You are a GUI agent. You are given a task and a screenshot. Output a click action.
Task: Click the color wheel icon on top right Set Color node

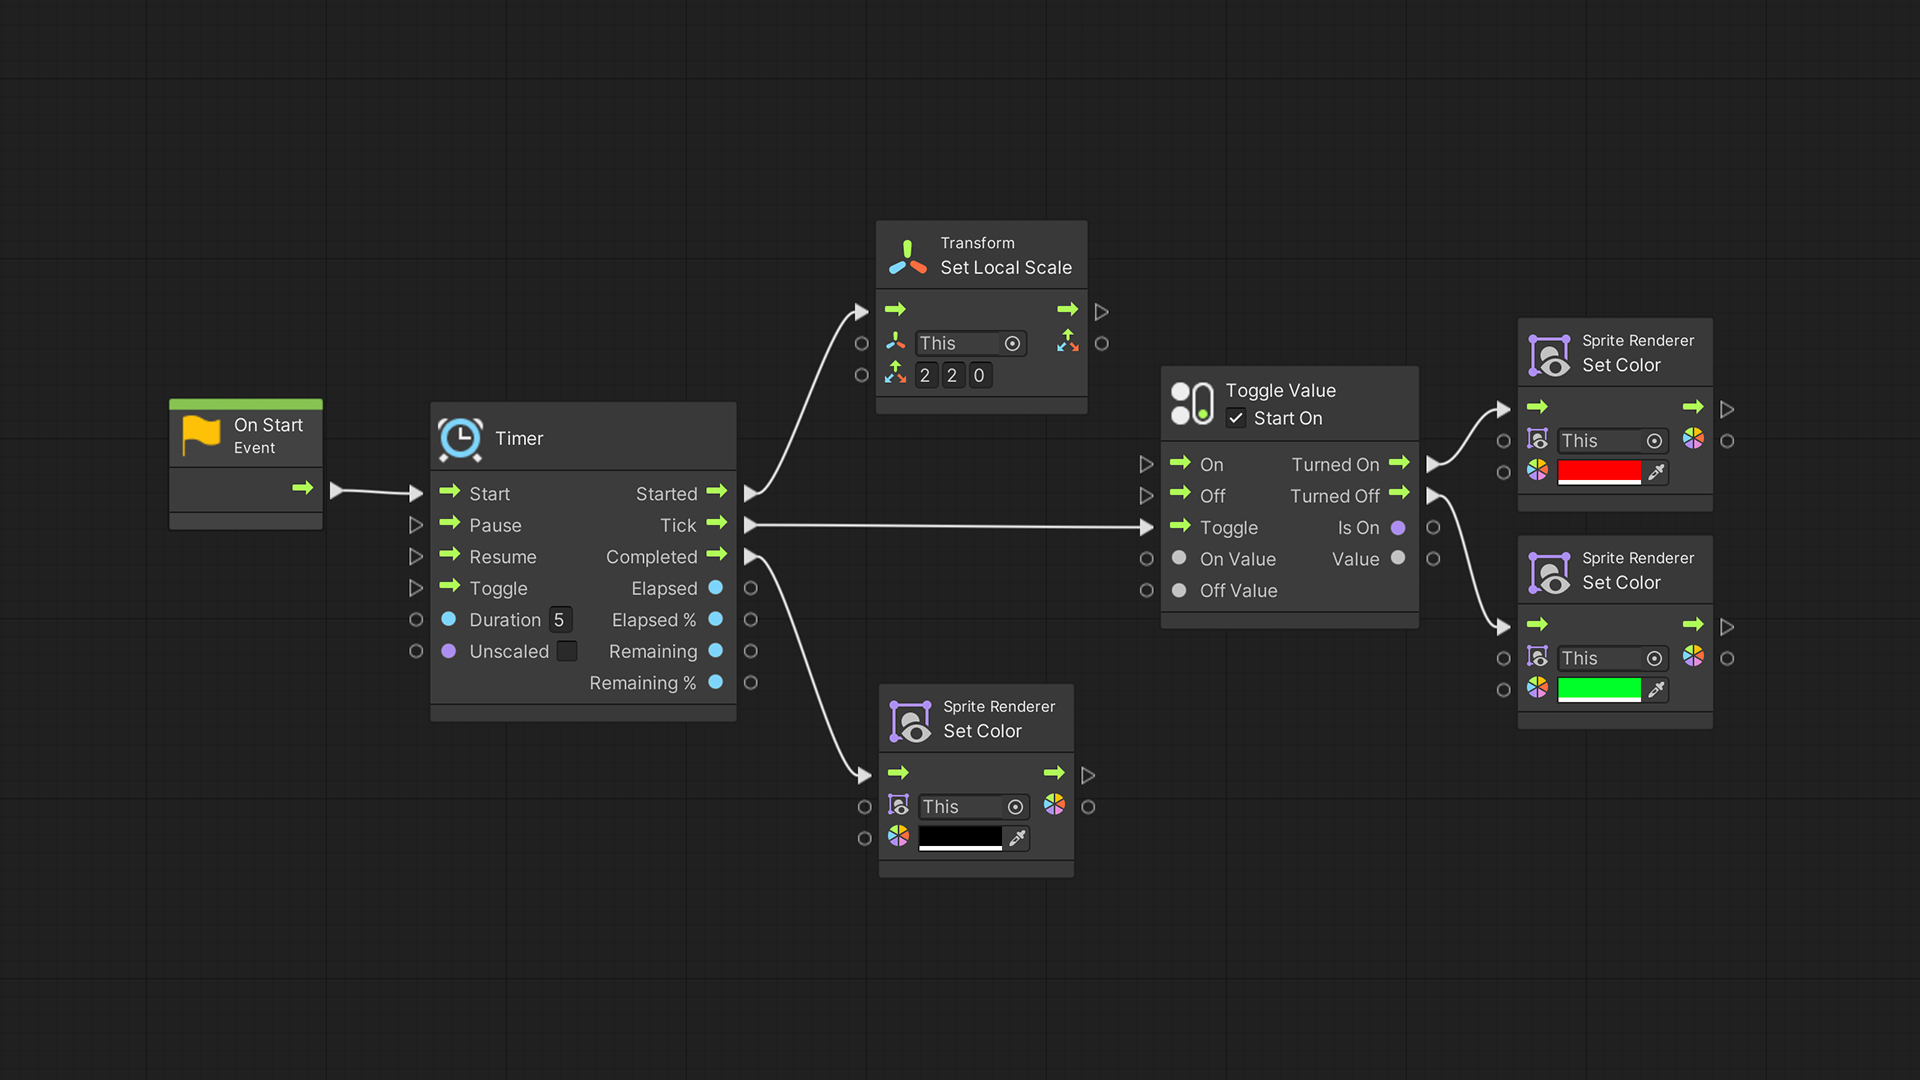(1693, 440)
